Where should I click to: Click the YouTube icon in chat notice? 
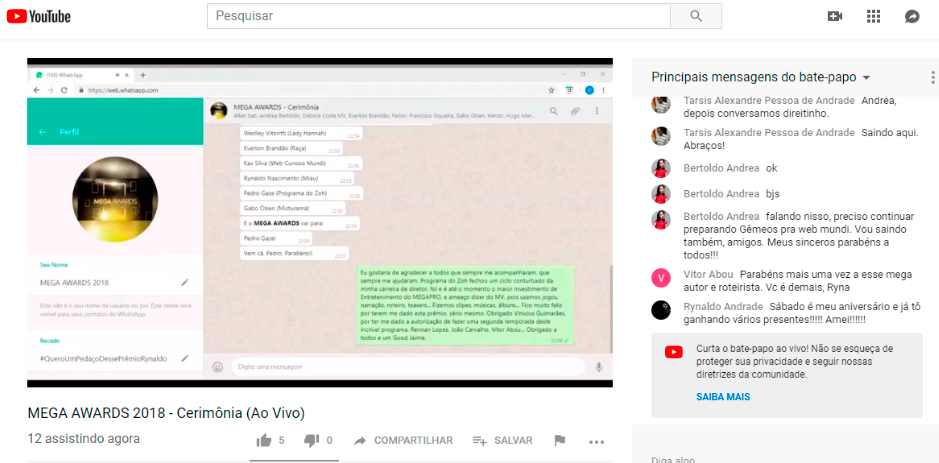click(x=674, y=352)
